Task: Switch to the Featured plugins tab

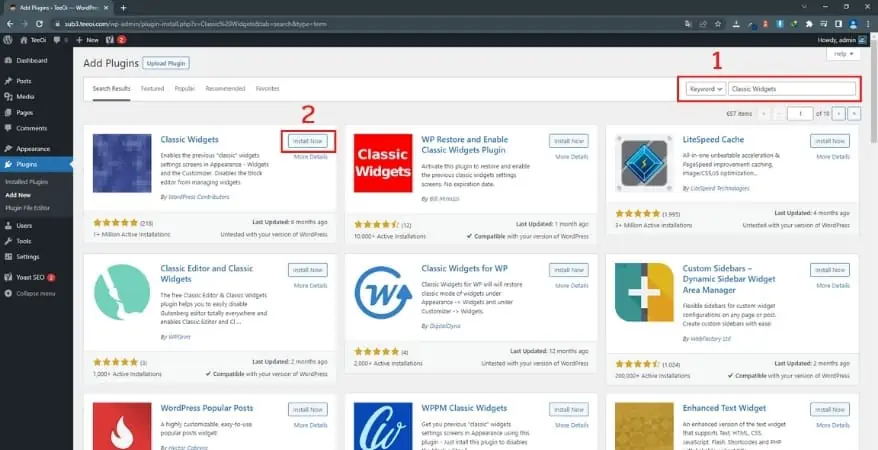Action: click(x=152, y=88)
